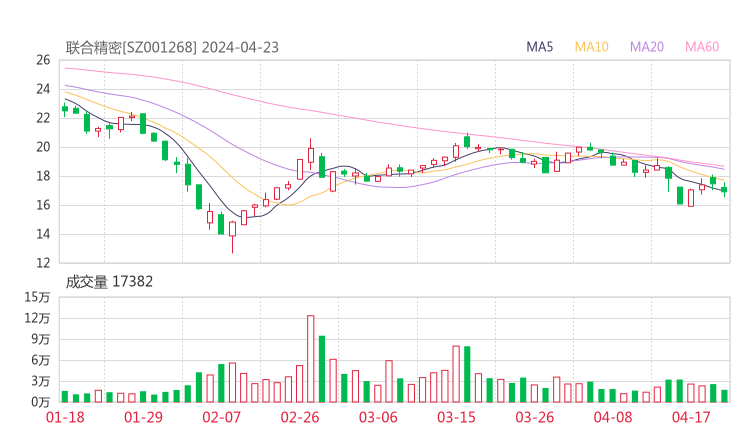Click the 6万 volume axis label
The image size is (740, 440).
(x=41, y=360)
